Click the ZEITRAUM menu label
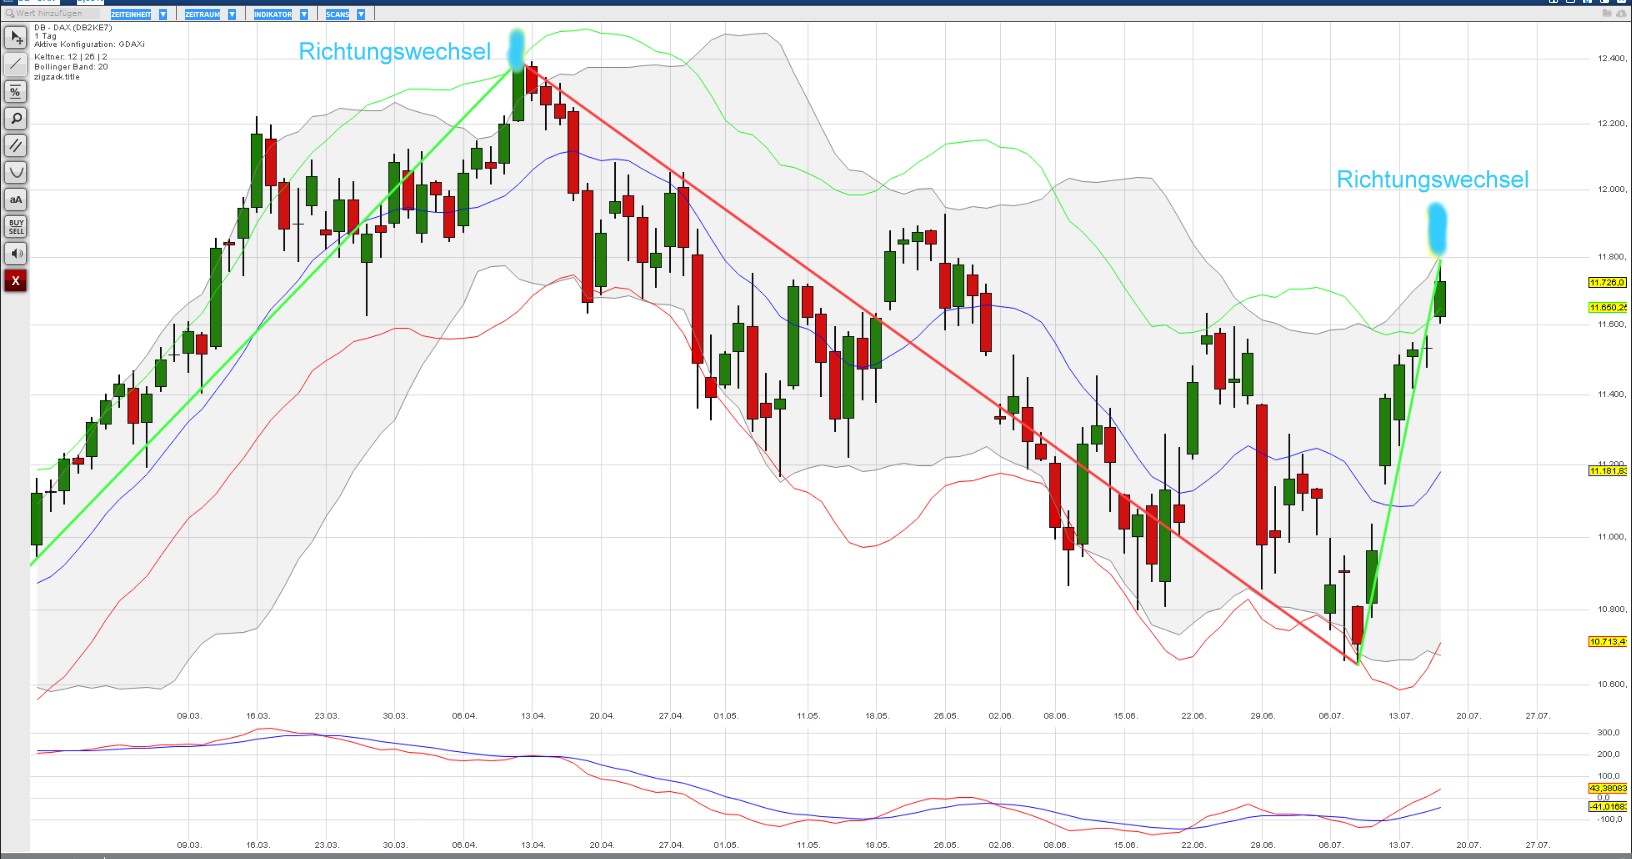1632x859 pixels. tap(202, 14)
